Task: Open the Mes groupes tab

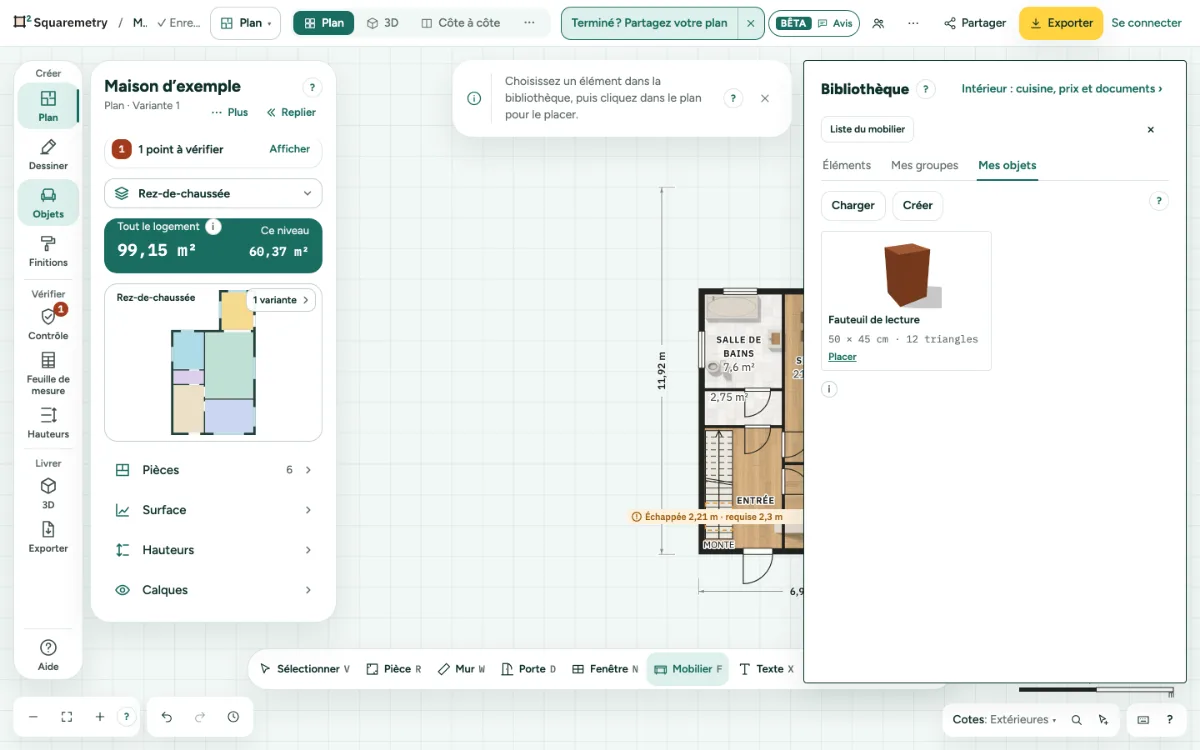Action: point(924,165)
